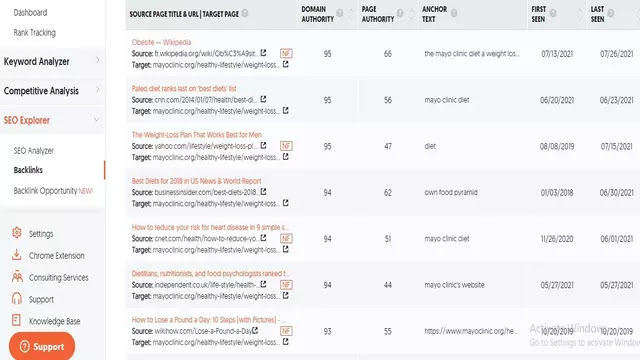This screenshot has height=360, width=640.
Task: Select last seen date 07/26/2021
Action: (x=616, y=53)
